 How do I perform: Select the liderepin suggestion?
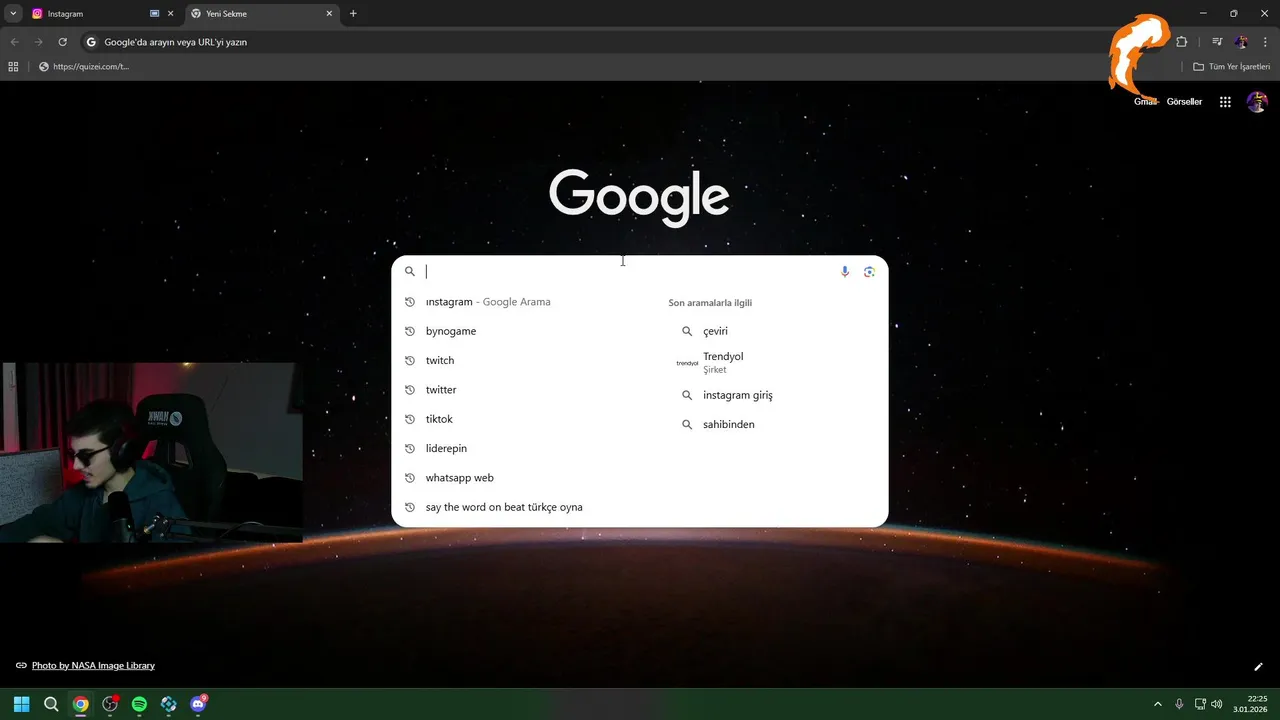523,448
